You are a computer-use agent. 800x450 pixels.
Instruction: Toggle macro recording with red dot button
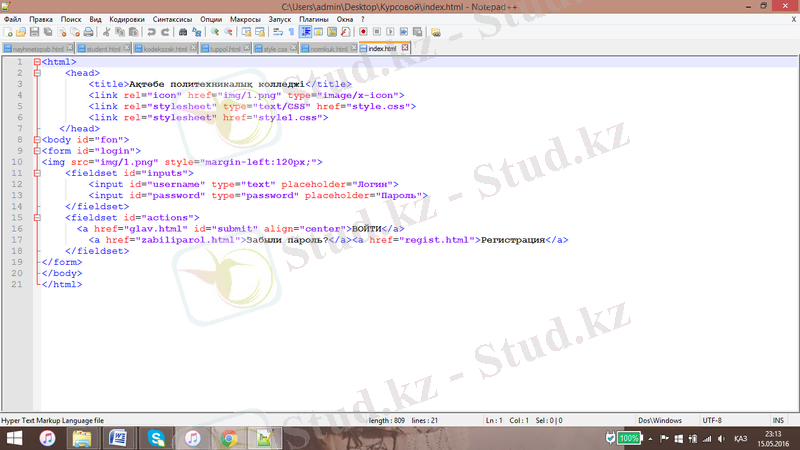(x=363, y=32)
